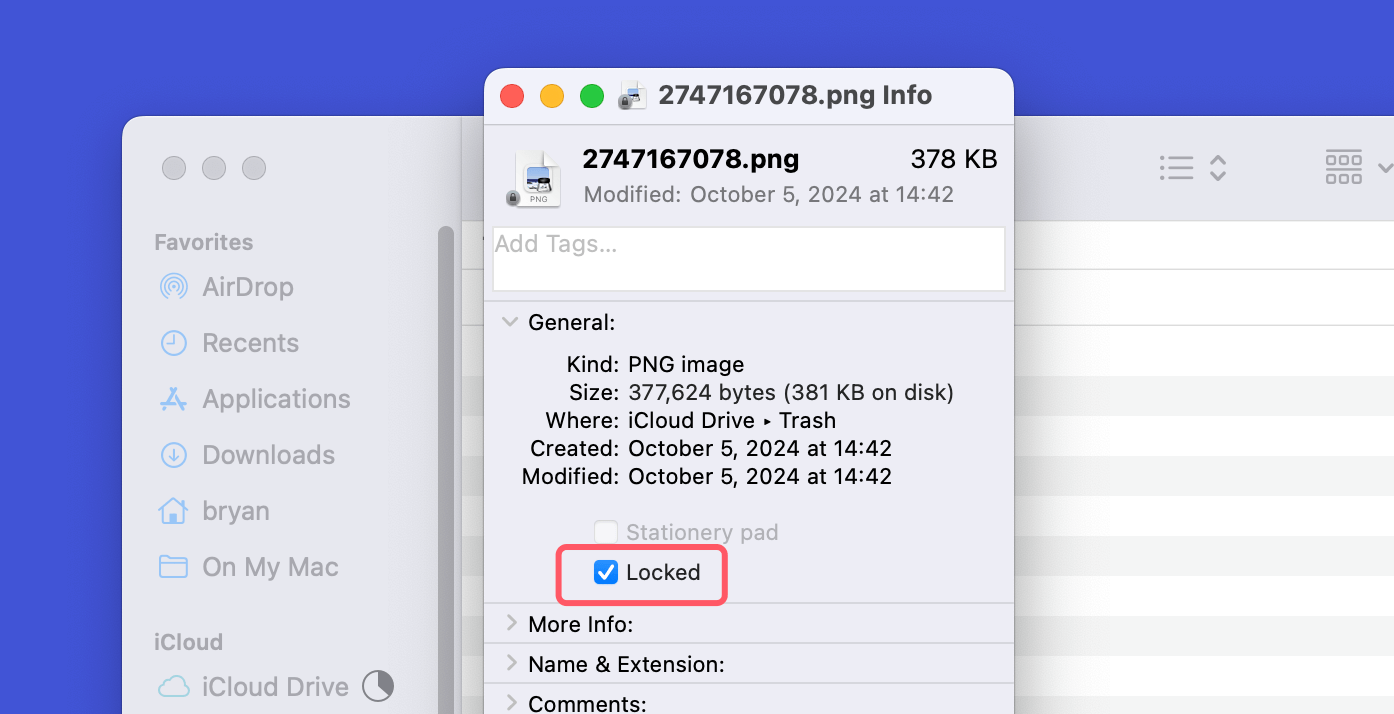Uncheck the Locked checkbox
Viewport: 1394px width, 714px height.
tap(605, 572)
